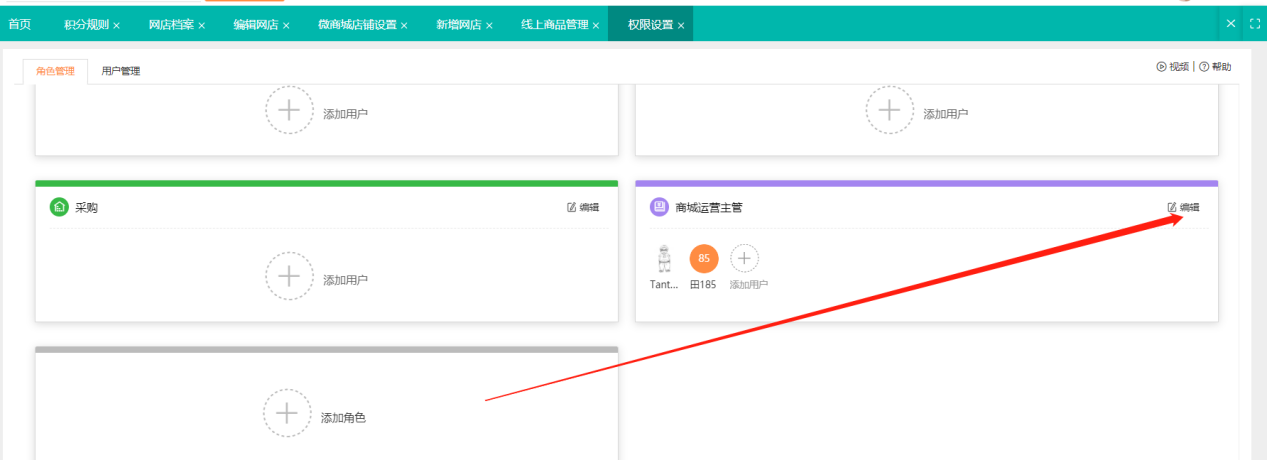1267x460 pixels.
Task: Open the 帮助 help link
Action: point(1215,67)
